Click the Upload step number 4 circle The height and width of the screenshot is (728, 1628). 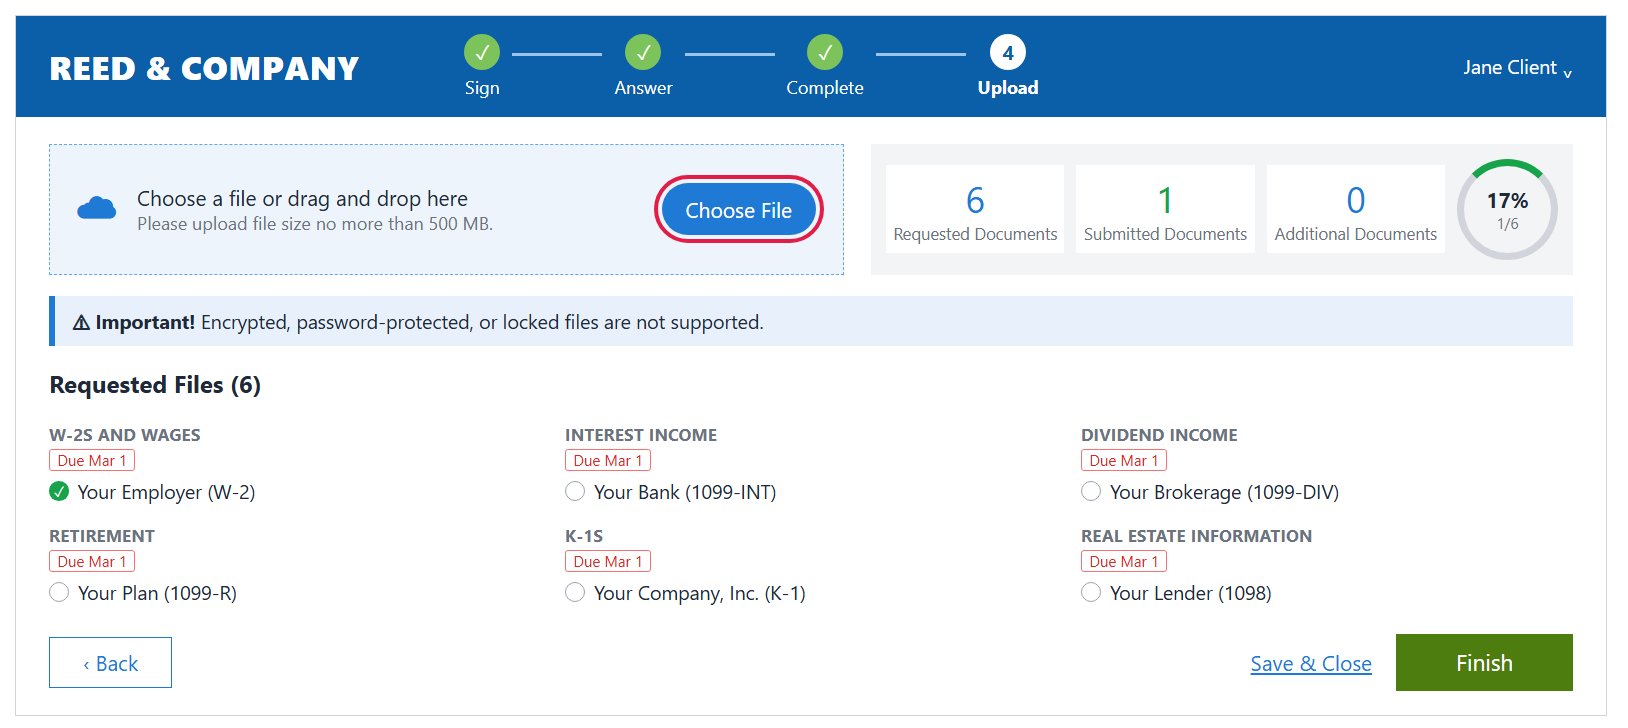click(x=1008, y=52)
